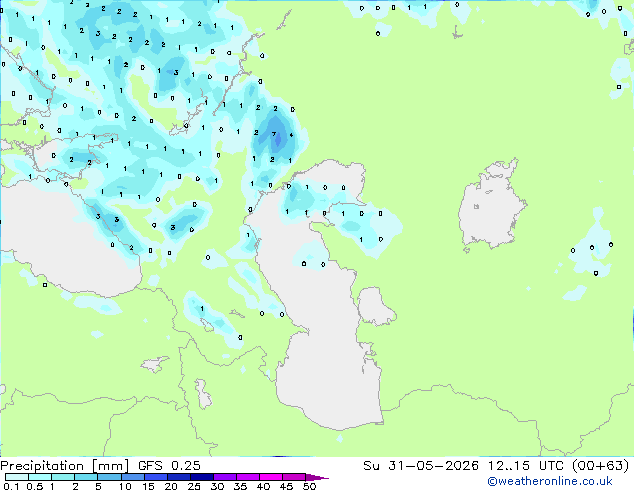Click the blue swatch between 15 and 20
The image size is (634, 490).
coord(155,477)
